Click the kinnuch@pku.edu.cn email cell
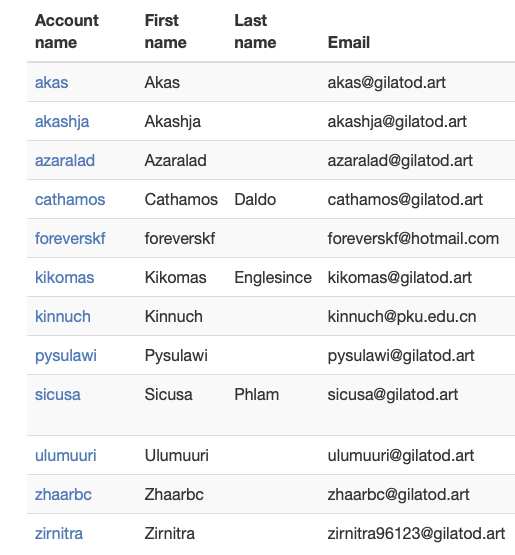Screen dimensions: 515x555 [x=402, y=316]
